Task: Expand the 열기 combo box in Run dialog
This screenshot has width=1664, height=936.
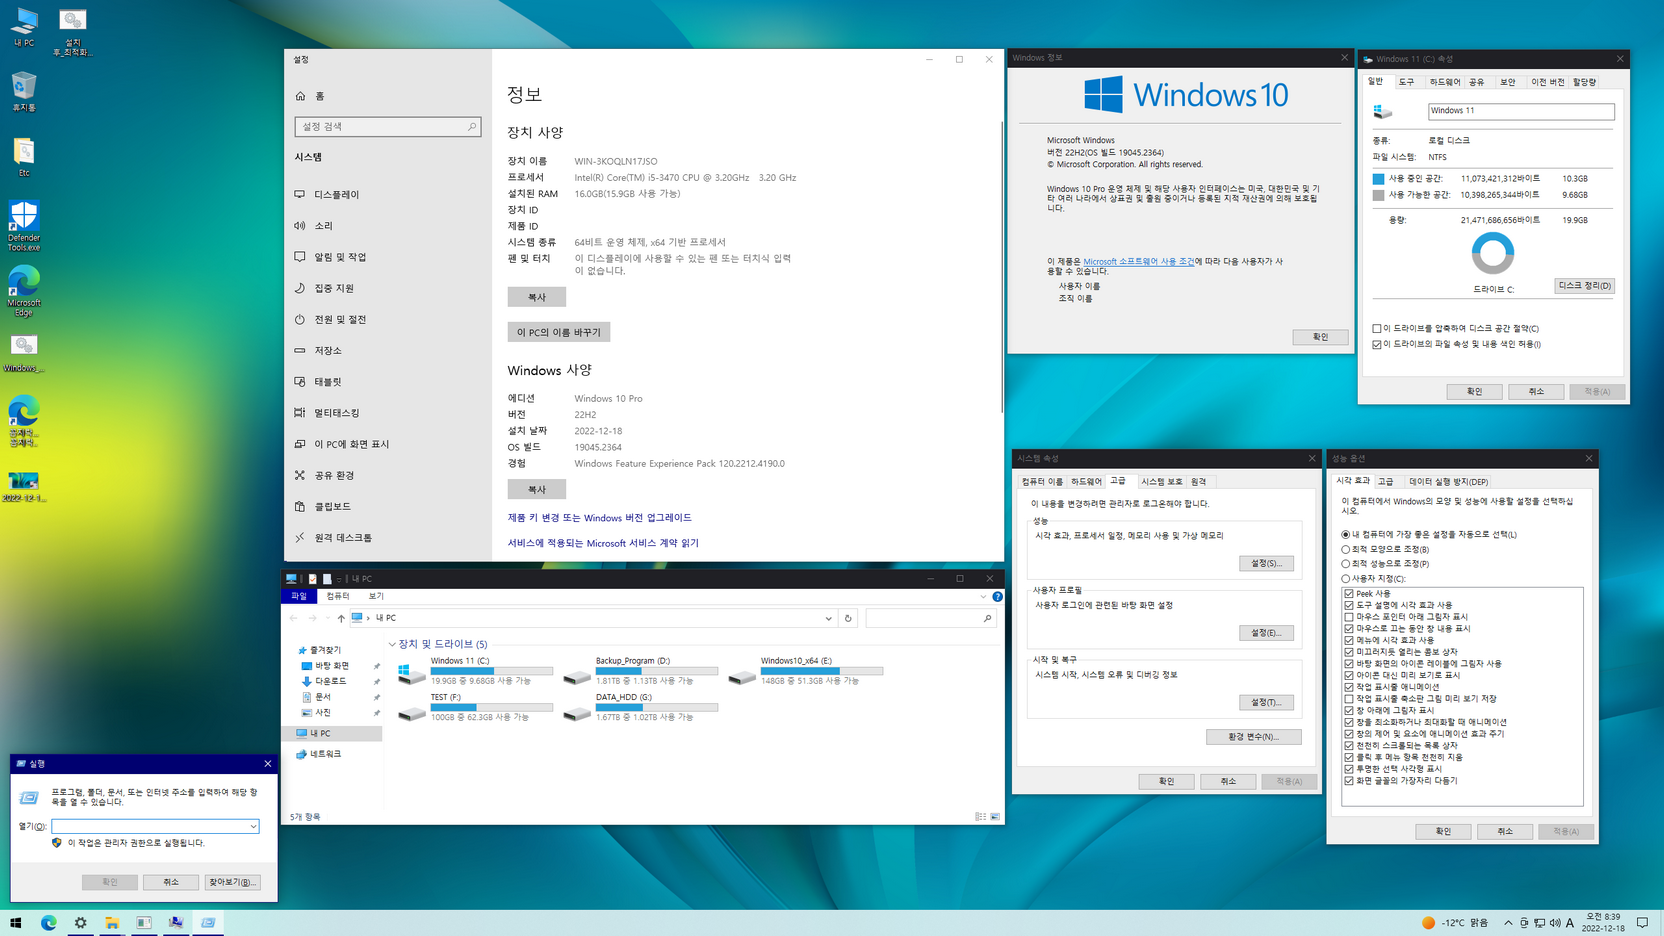Action: pyautogui.click(x=253, y=826)
